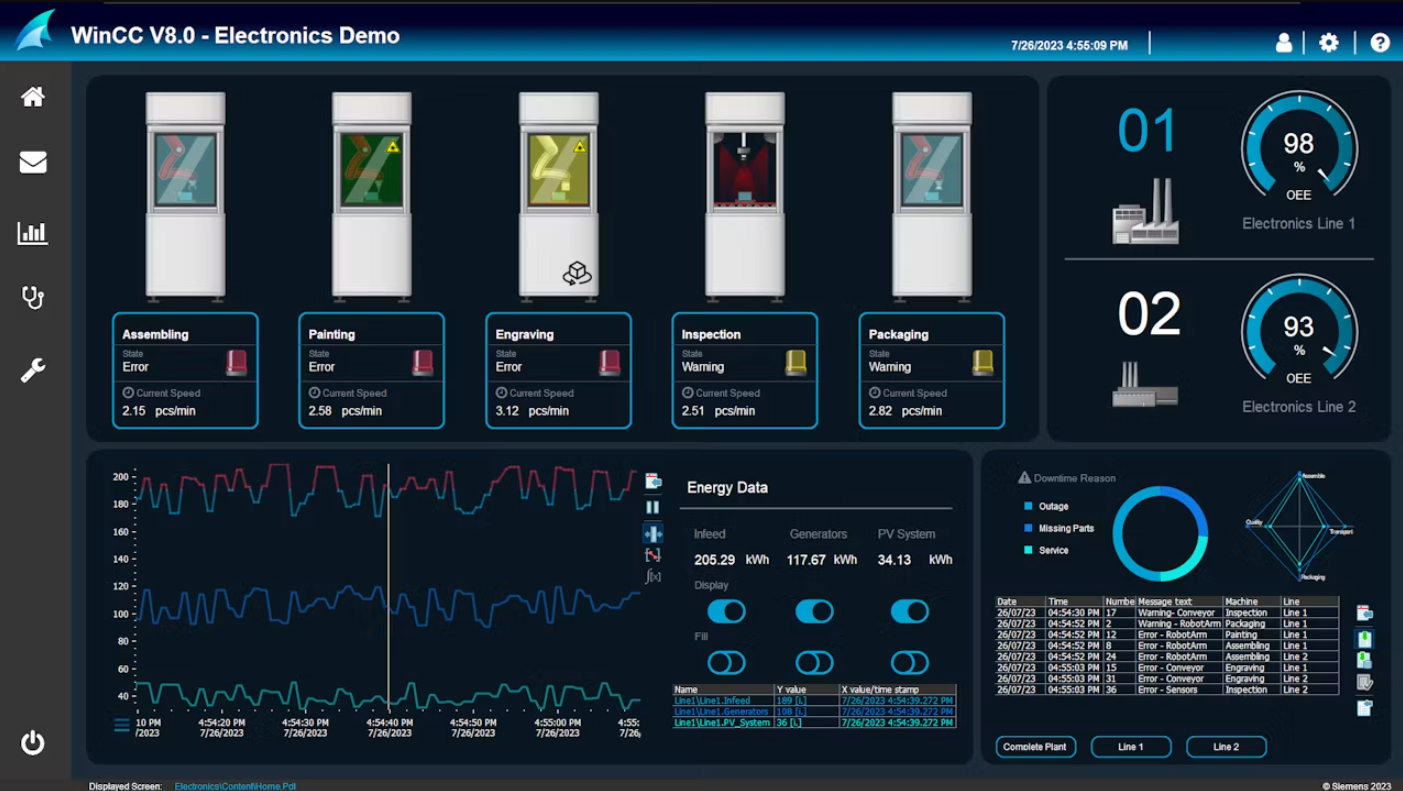
Task: Filter alarms by Line 1 button
Action: tap(1131, 747)
